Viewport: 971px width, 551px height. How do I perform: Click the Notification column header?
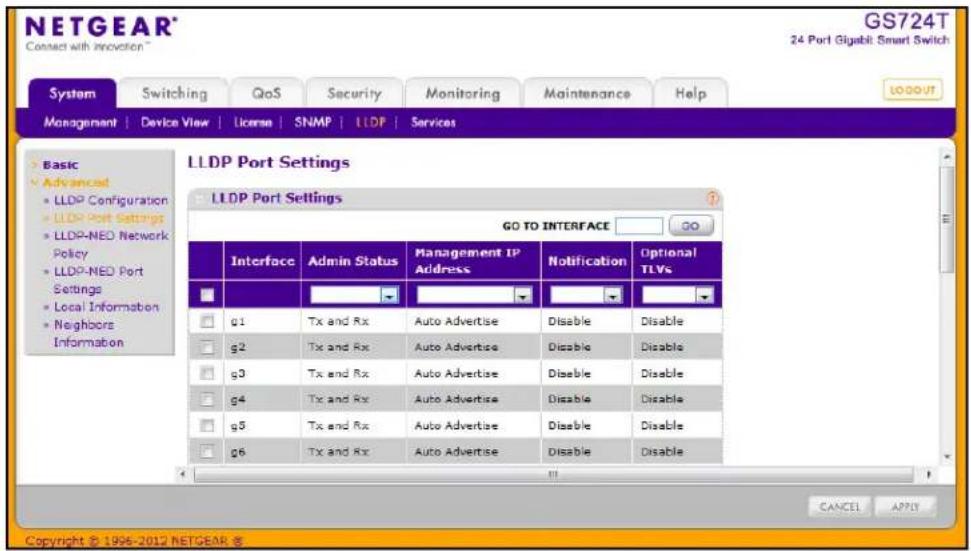pyautogui.click(x=586, y=261)
